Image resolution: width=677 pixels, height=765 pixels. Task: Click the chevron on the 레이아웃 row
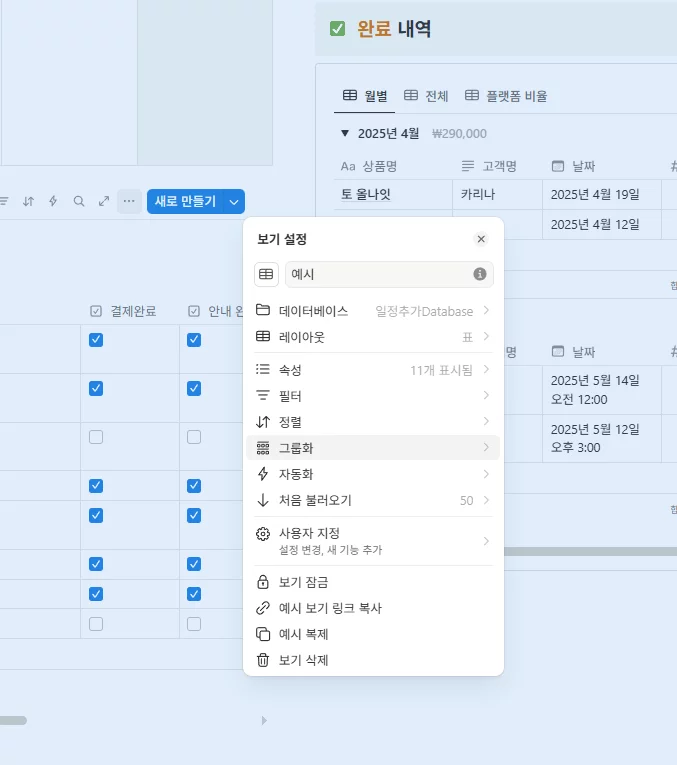coord(486,336)
